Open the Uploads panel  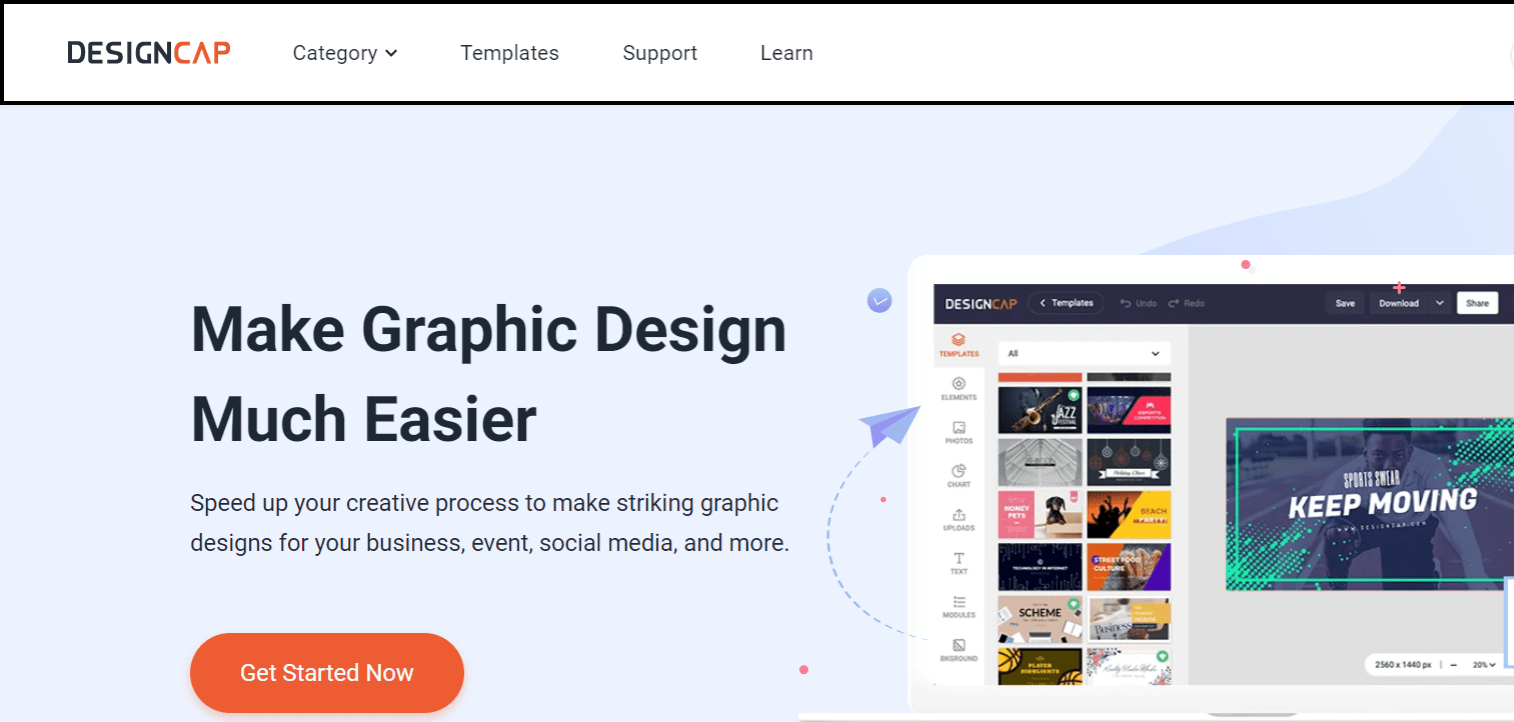tap(957, 514)
